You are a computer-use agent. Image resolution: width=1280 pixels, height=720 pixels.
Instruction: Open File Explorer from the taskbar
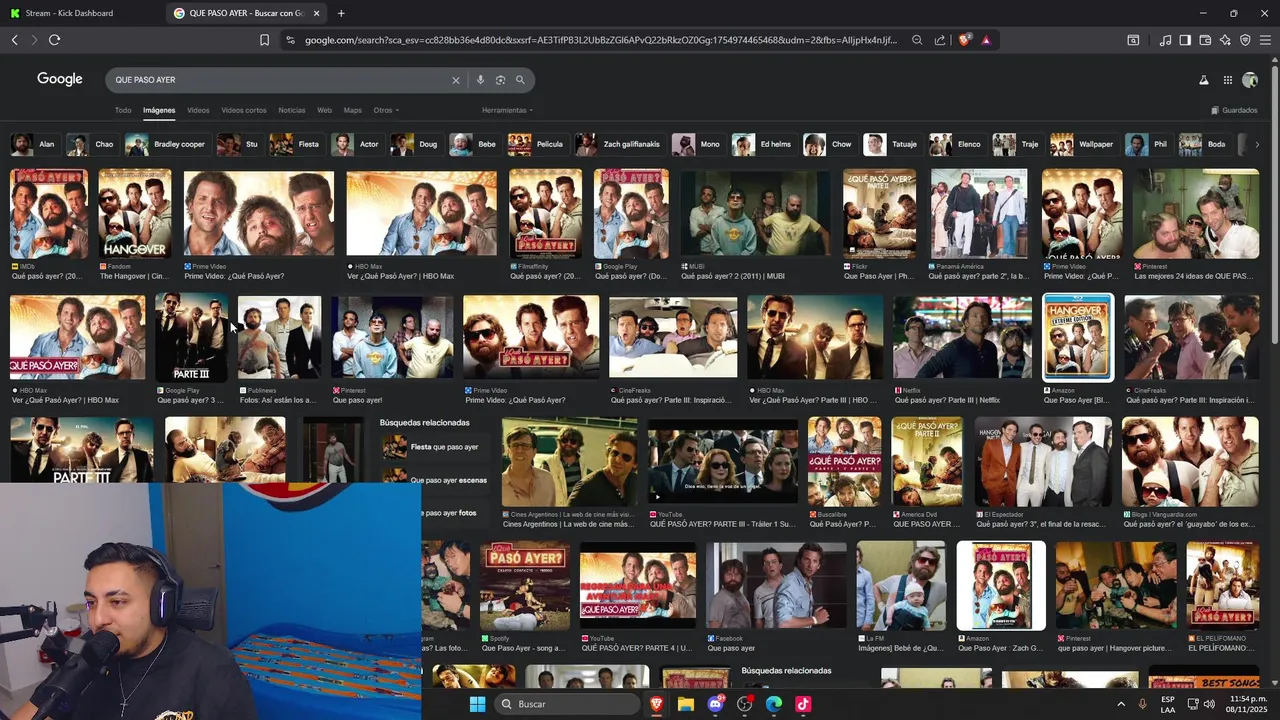coord(686,704)
